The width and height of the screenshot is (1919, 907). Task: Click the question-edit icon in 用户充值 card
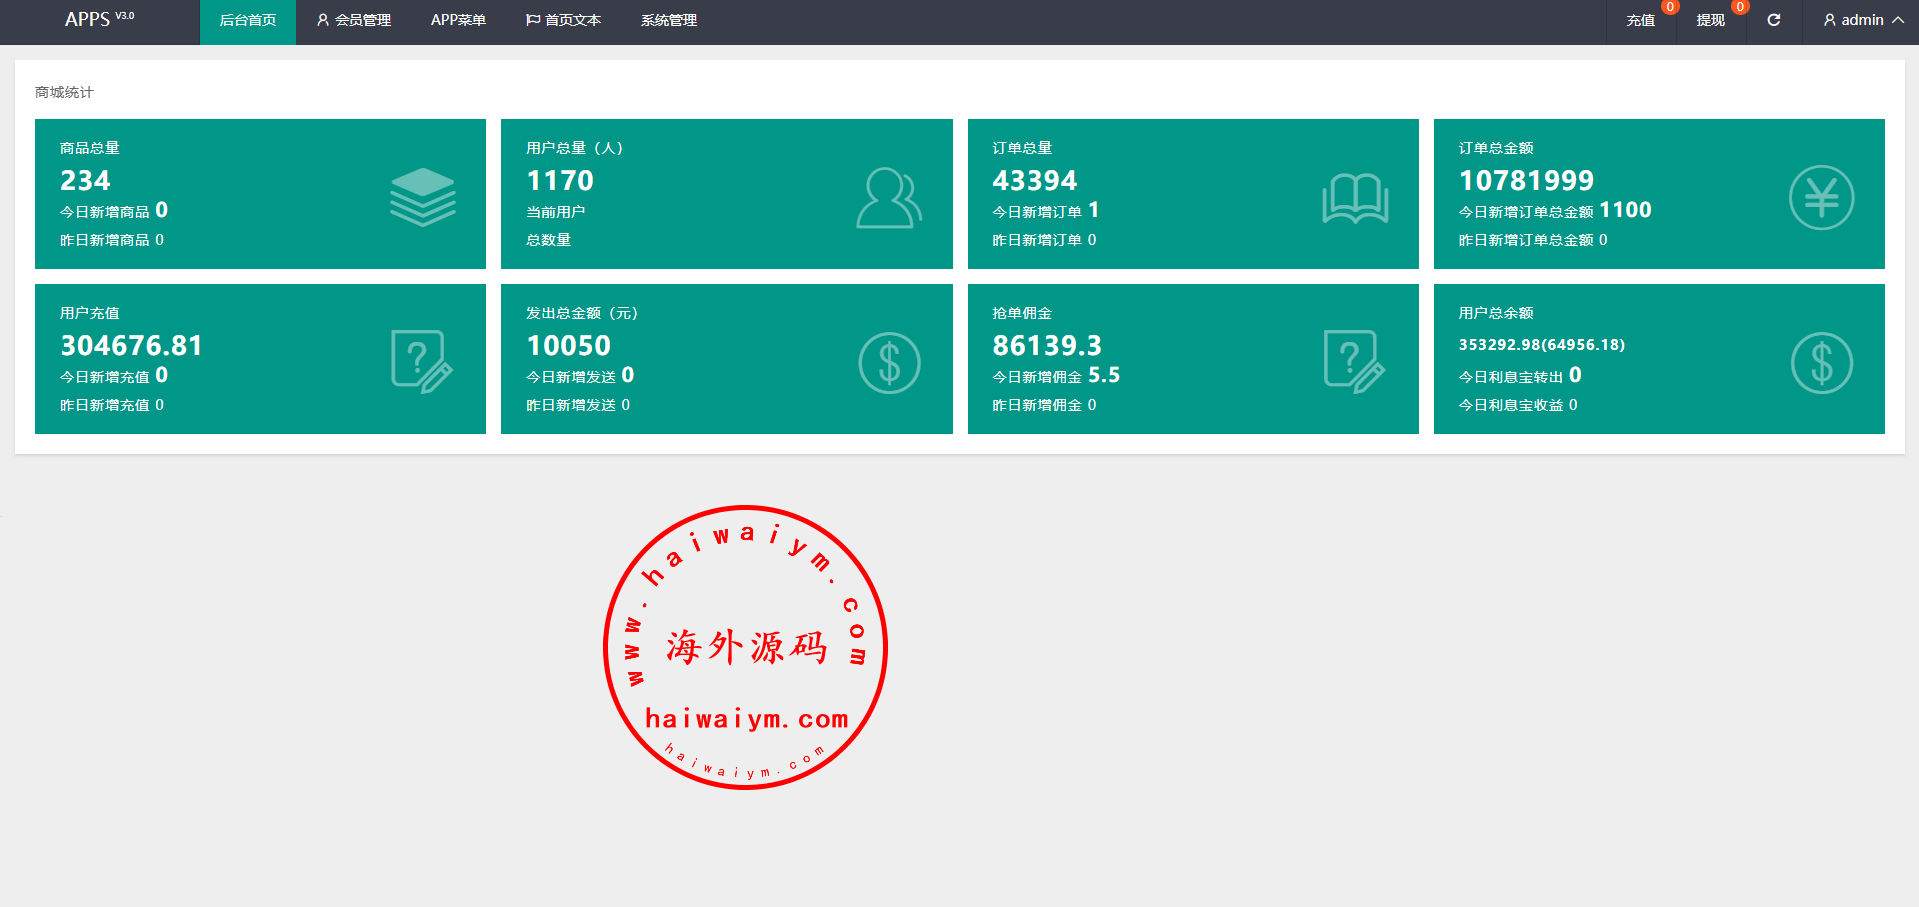421,361
